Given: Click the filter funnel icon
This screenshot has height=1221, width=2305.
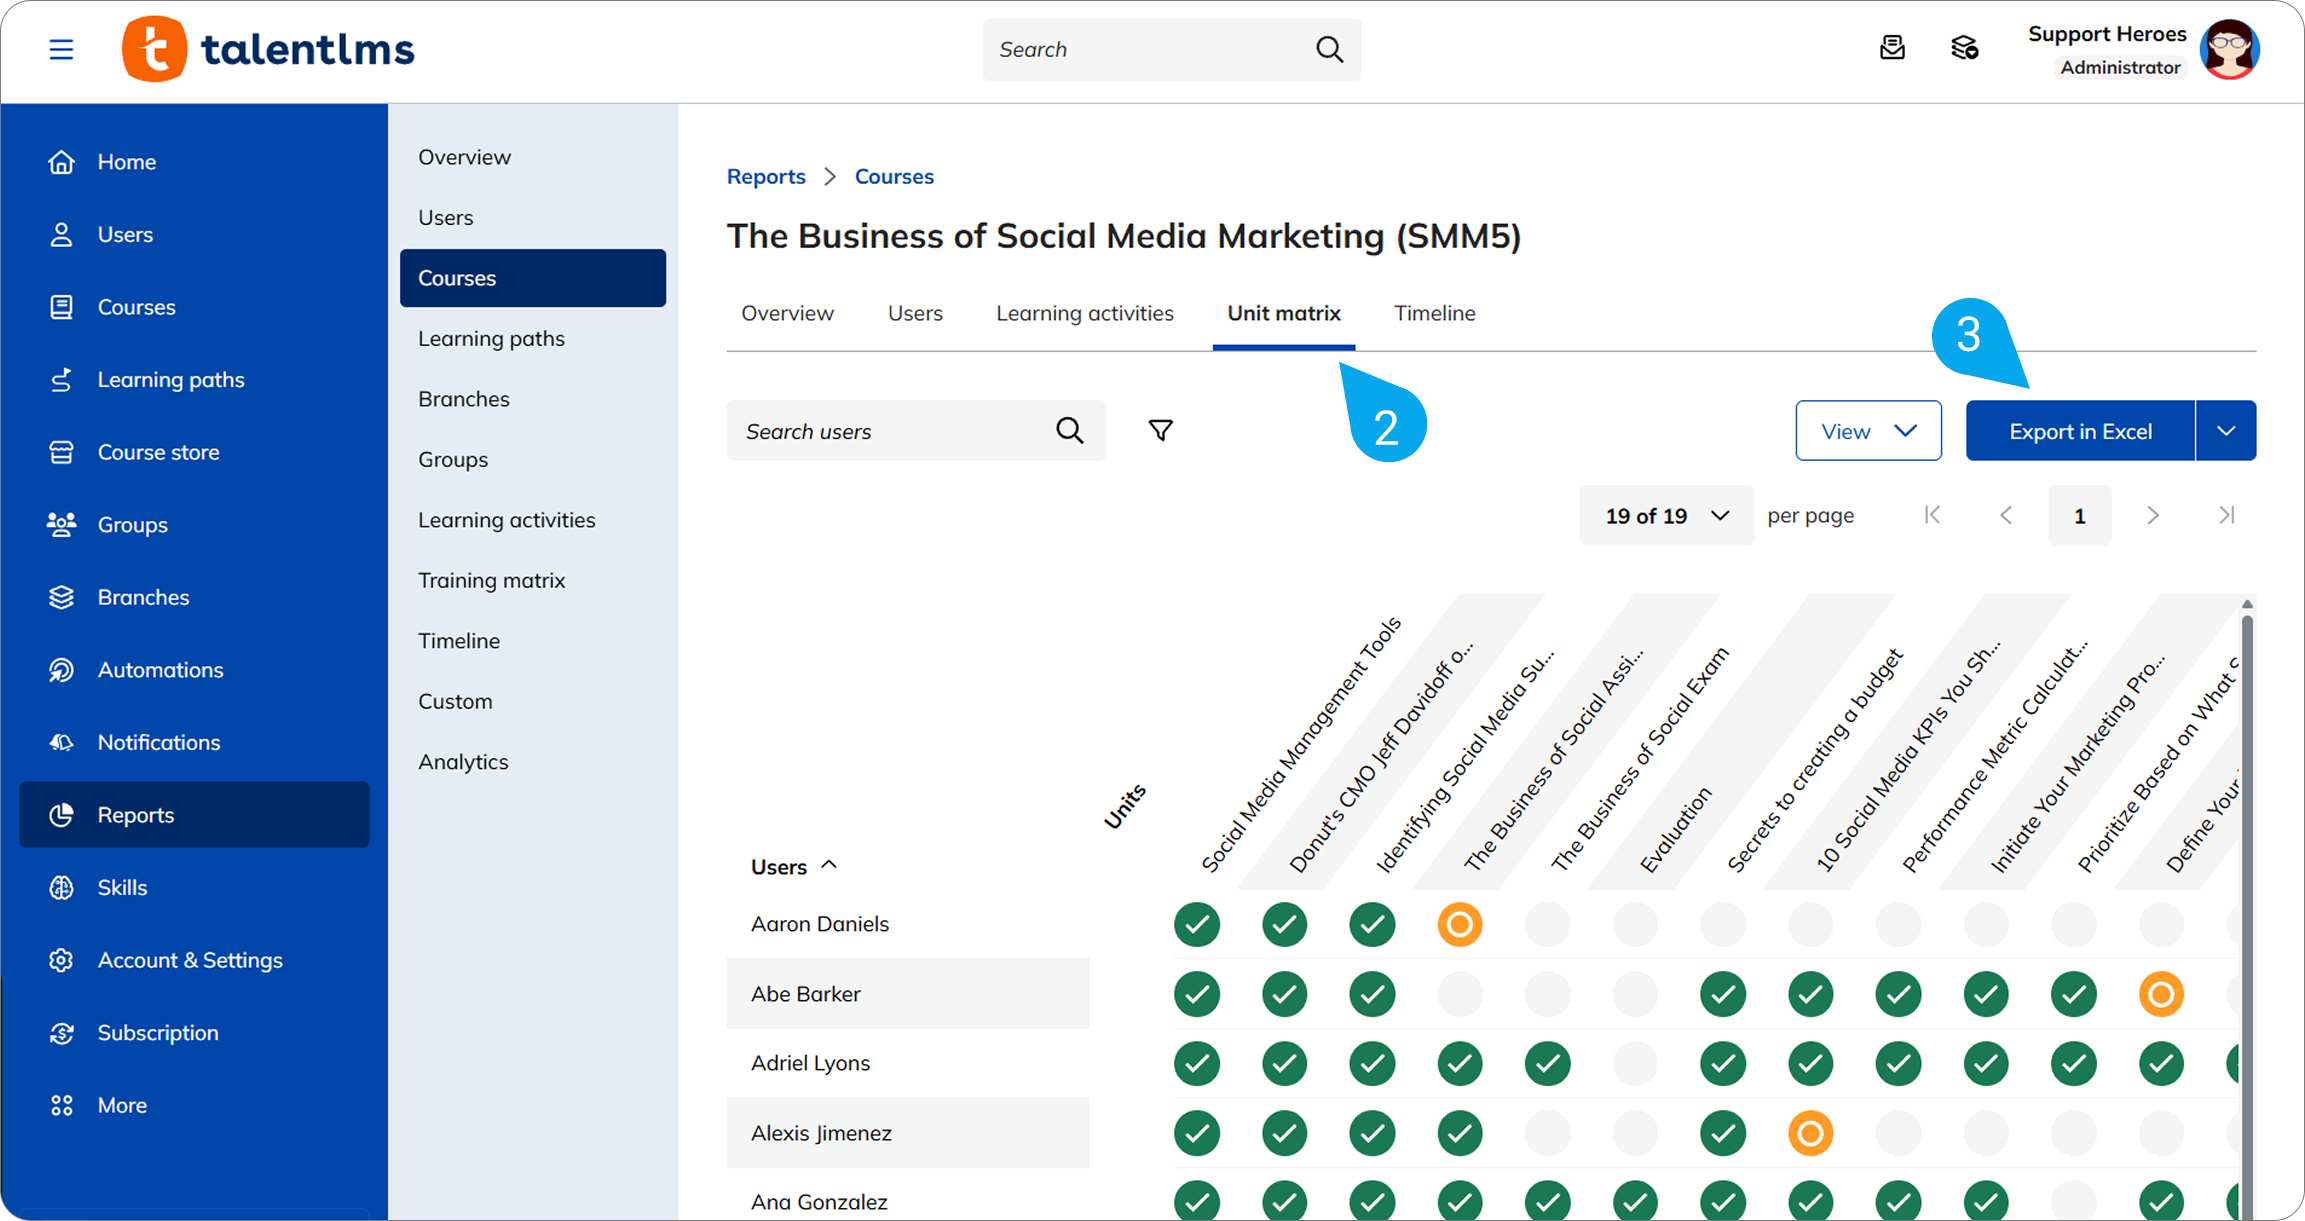Looking at the screenshot, I should tap(1160, 431).
